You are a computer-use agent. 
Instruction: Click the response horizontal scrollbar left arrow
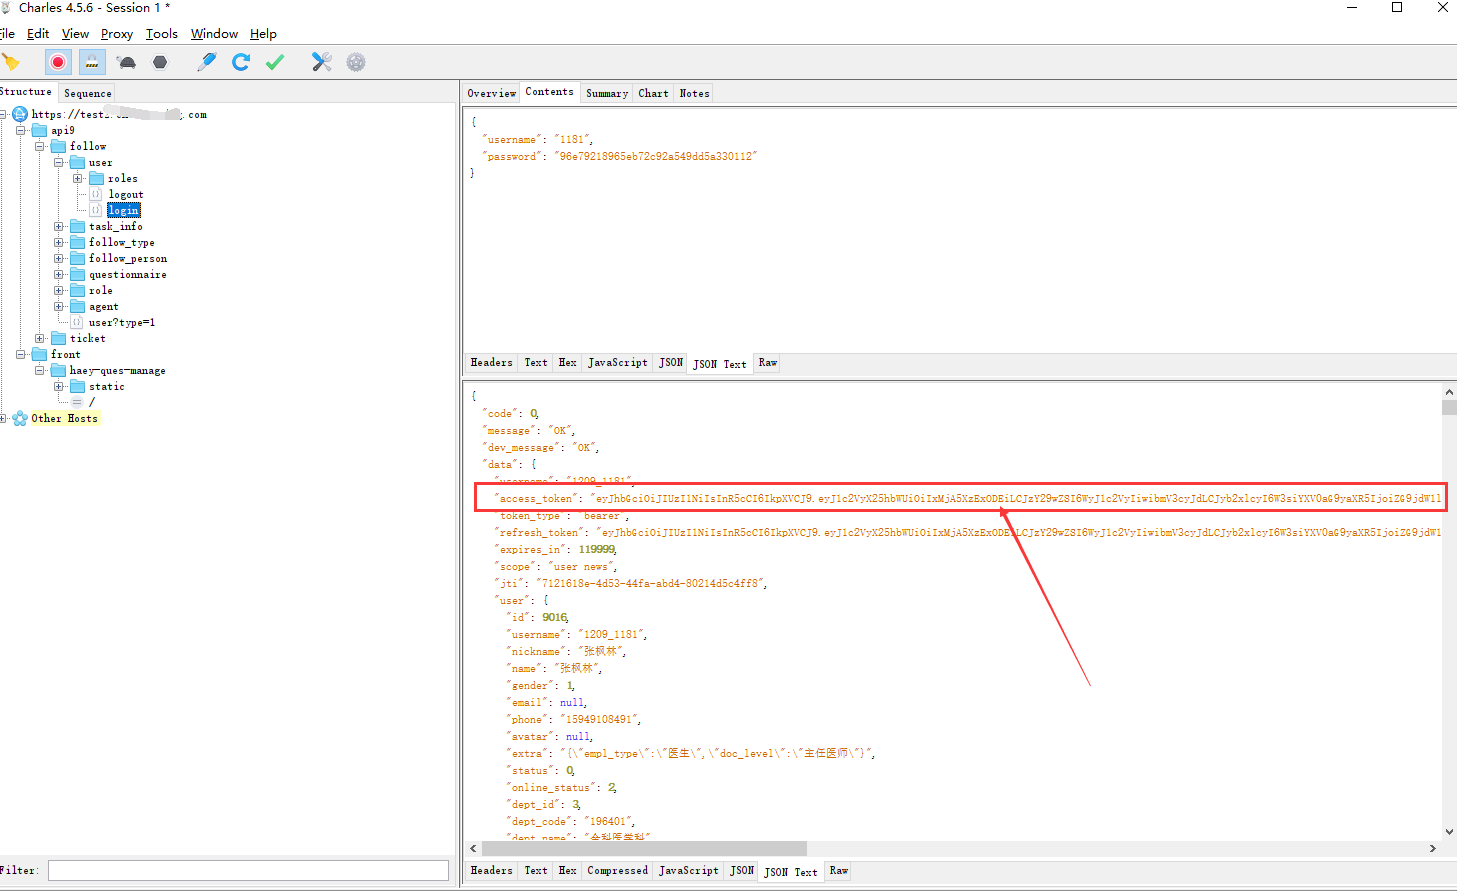473,848
